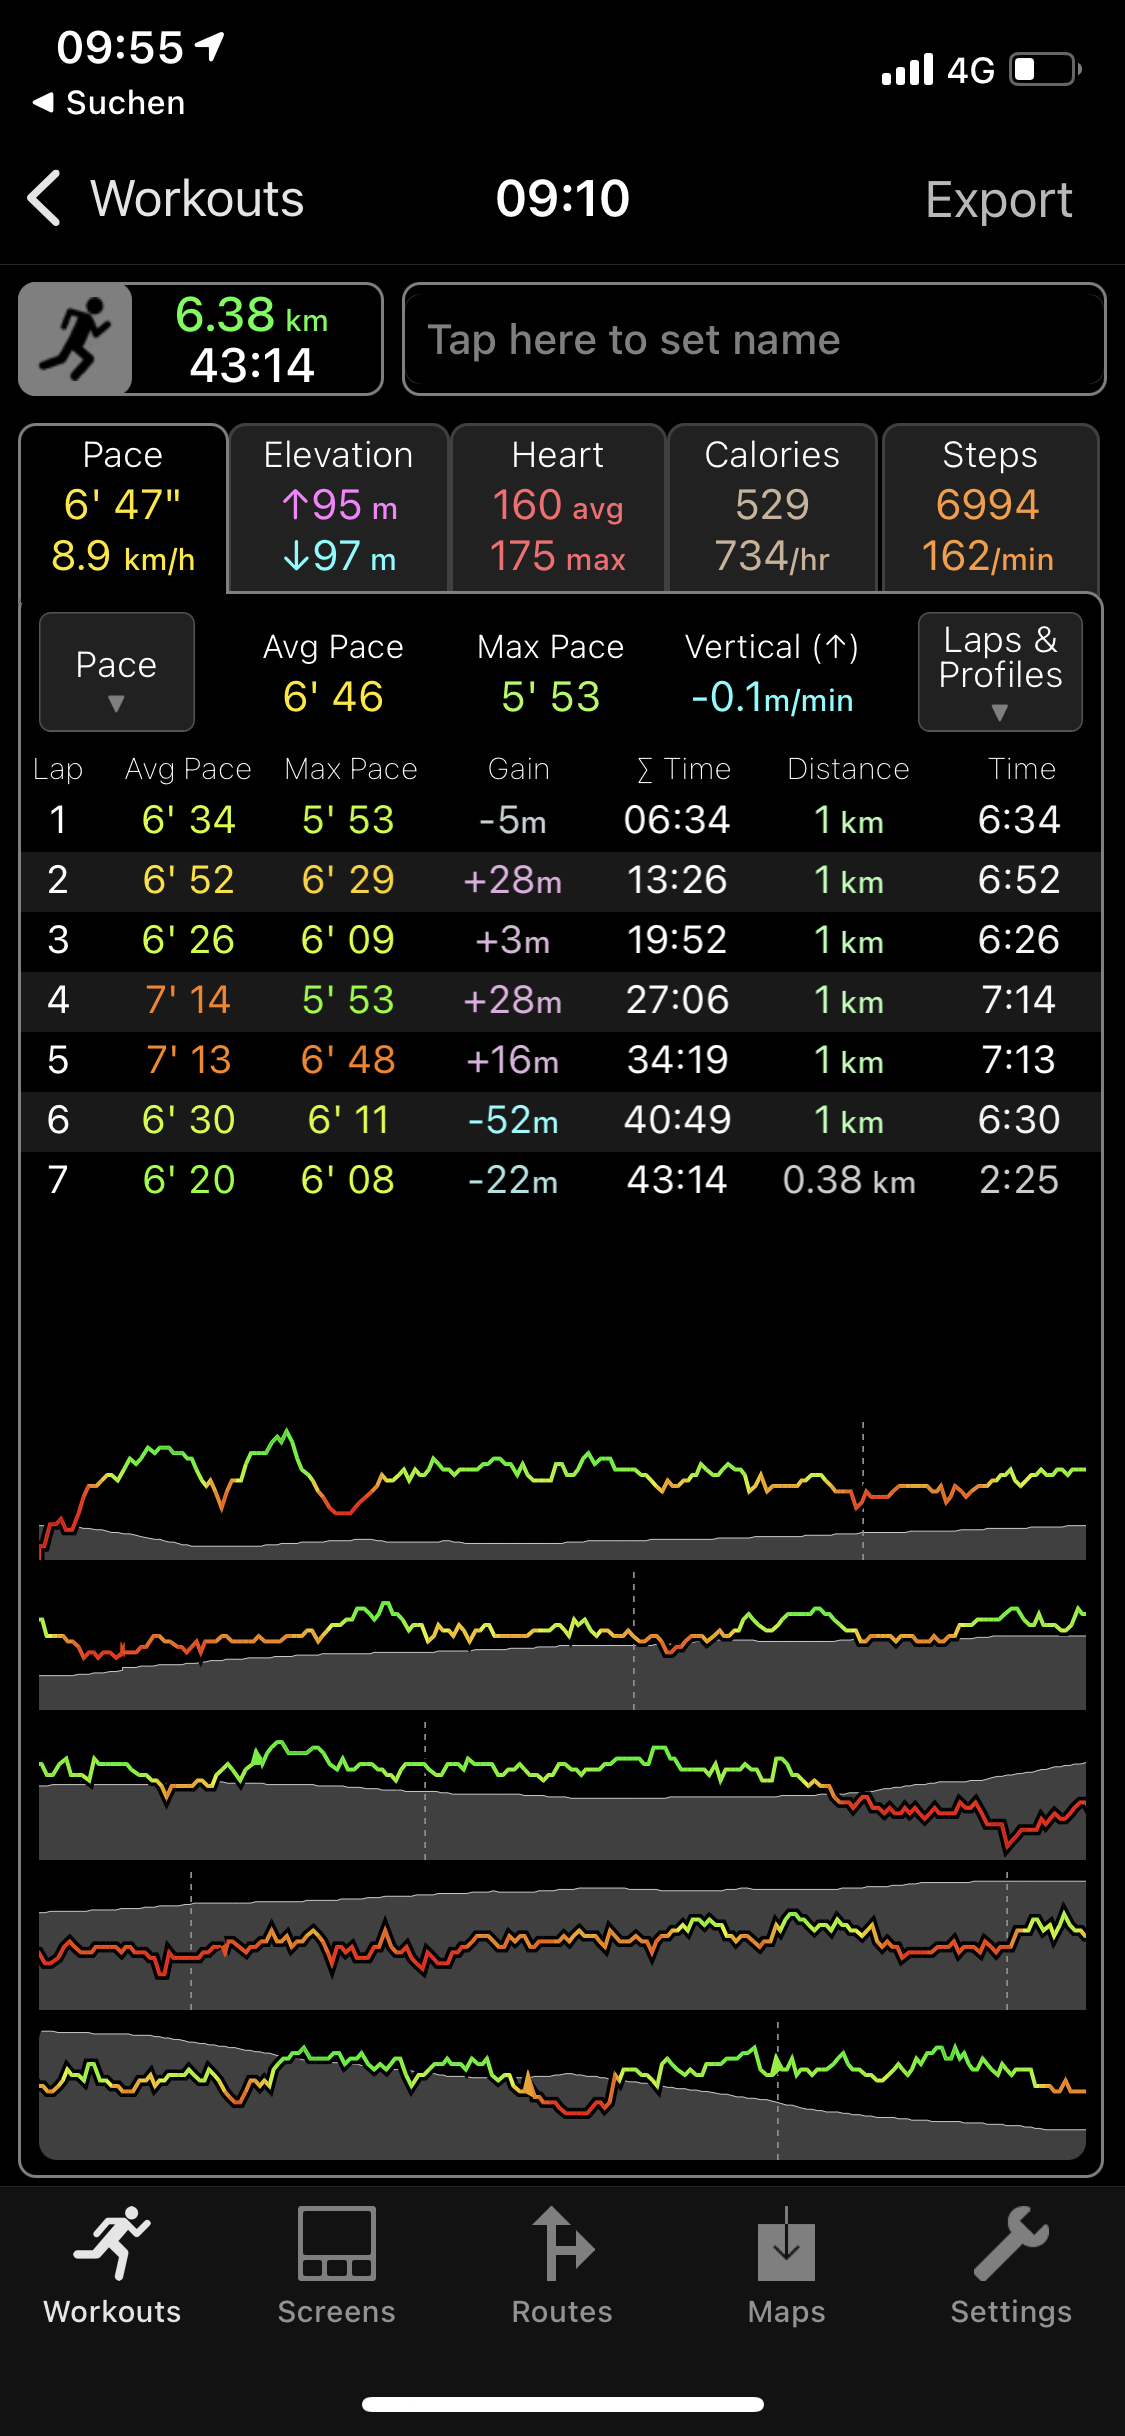Select the Calories tab
The image size is (1125, 2436).
point(771,508)
